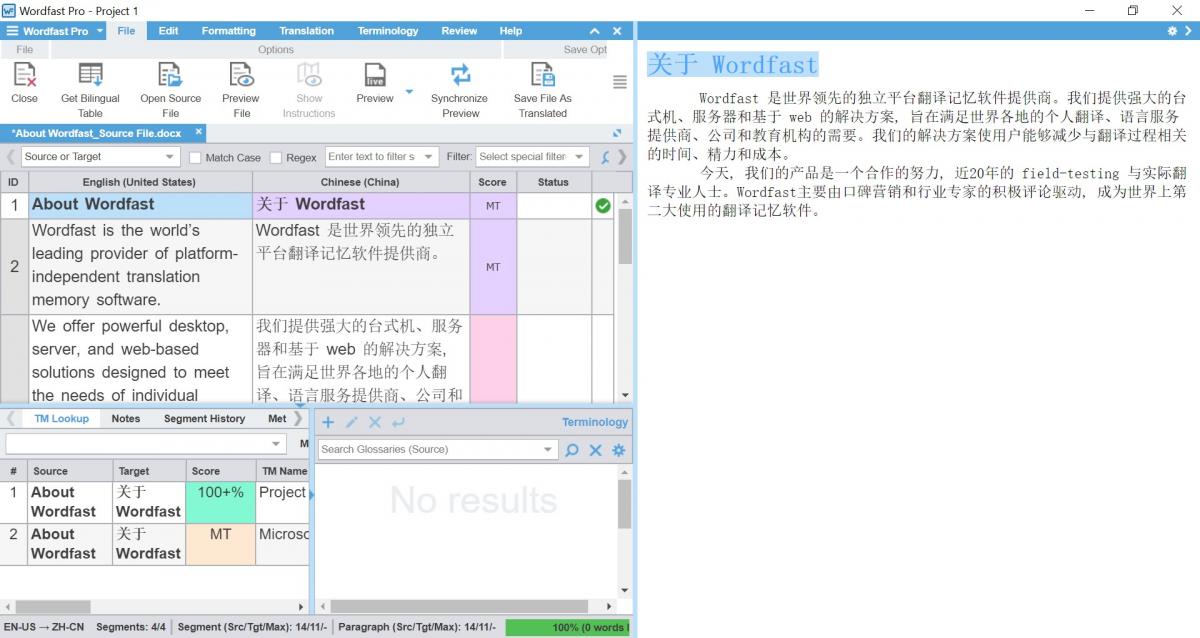Click the TM Name column header
The width and height of the screenshot is (1200, 638).
(x=284, y=471)
